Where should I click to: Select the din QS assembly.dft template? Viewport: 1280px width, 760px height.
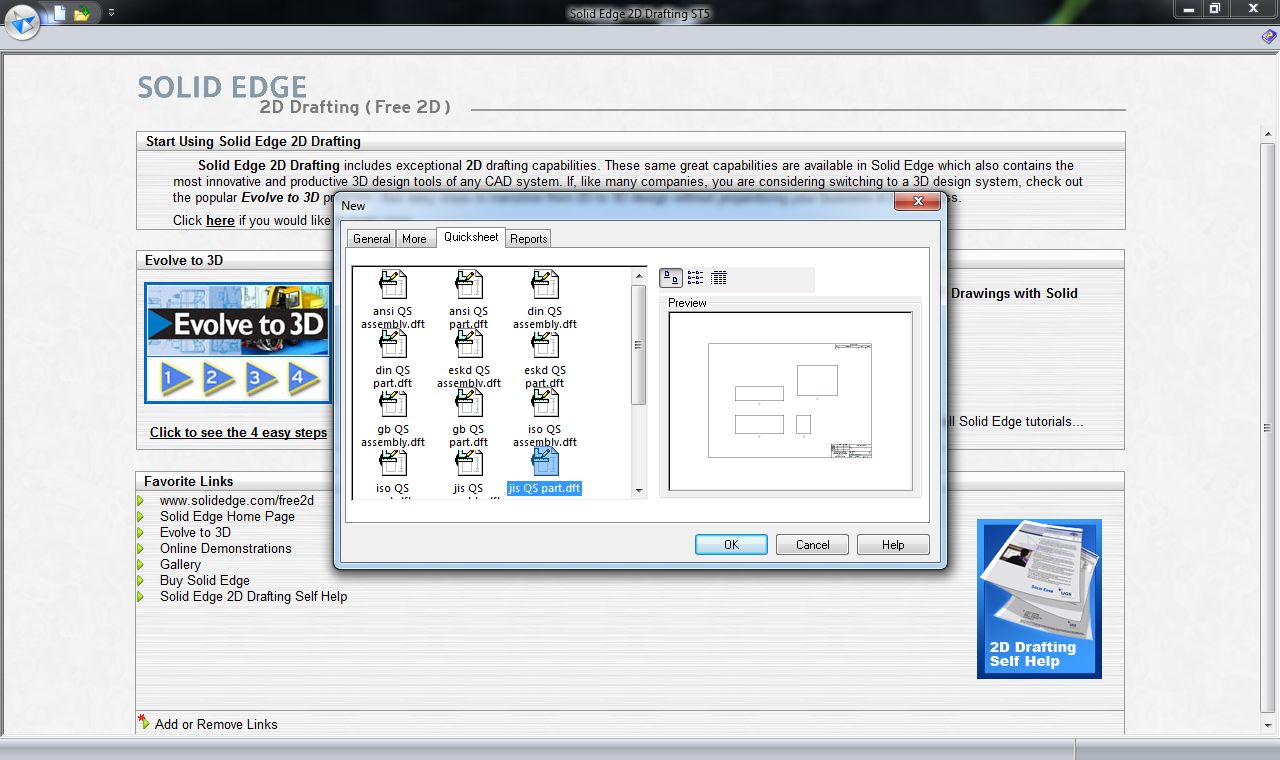545,299
